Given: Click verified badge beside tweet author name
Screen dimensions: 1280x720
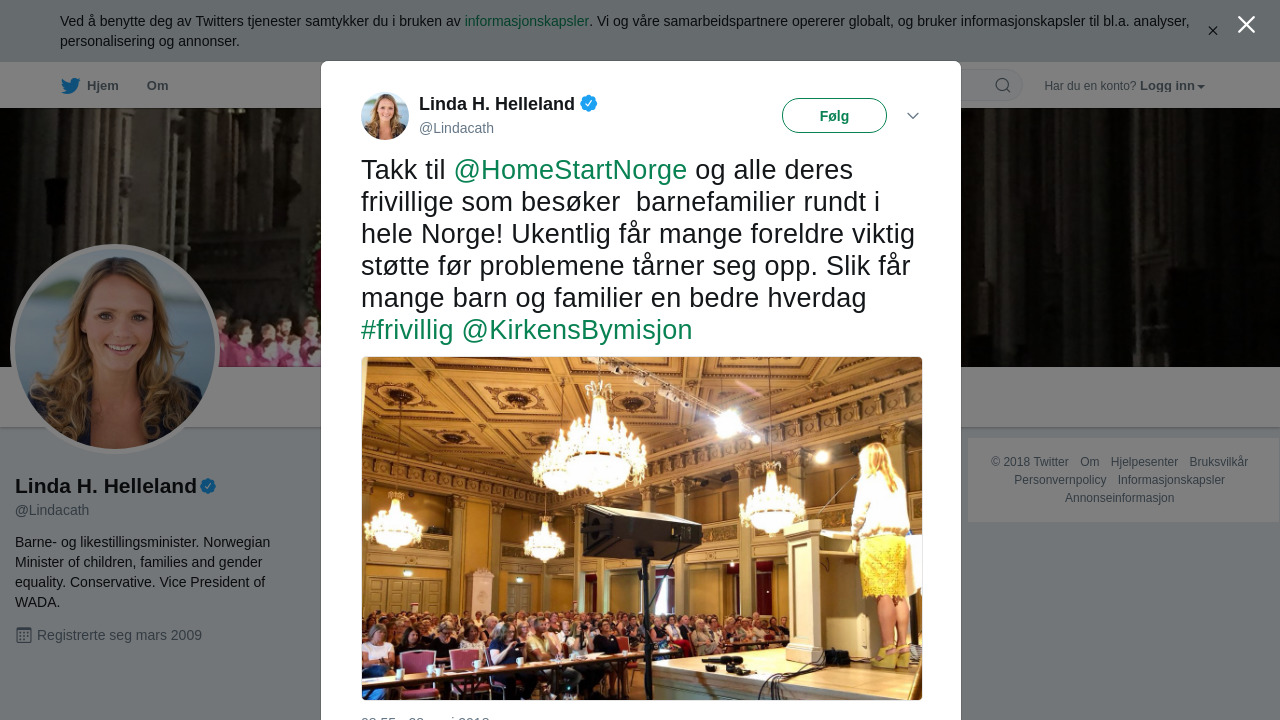Looking at the screenshot, I should [x=589, y=103].
